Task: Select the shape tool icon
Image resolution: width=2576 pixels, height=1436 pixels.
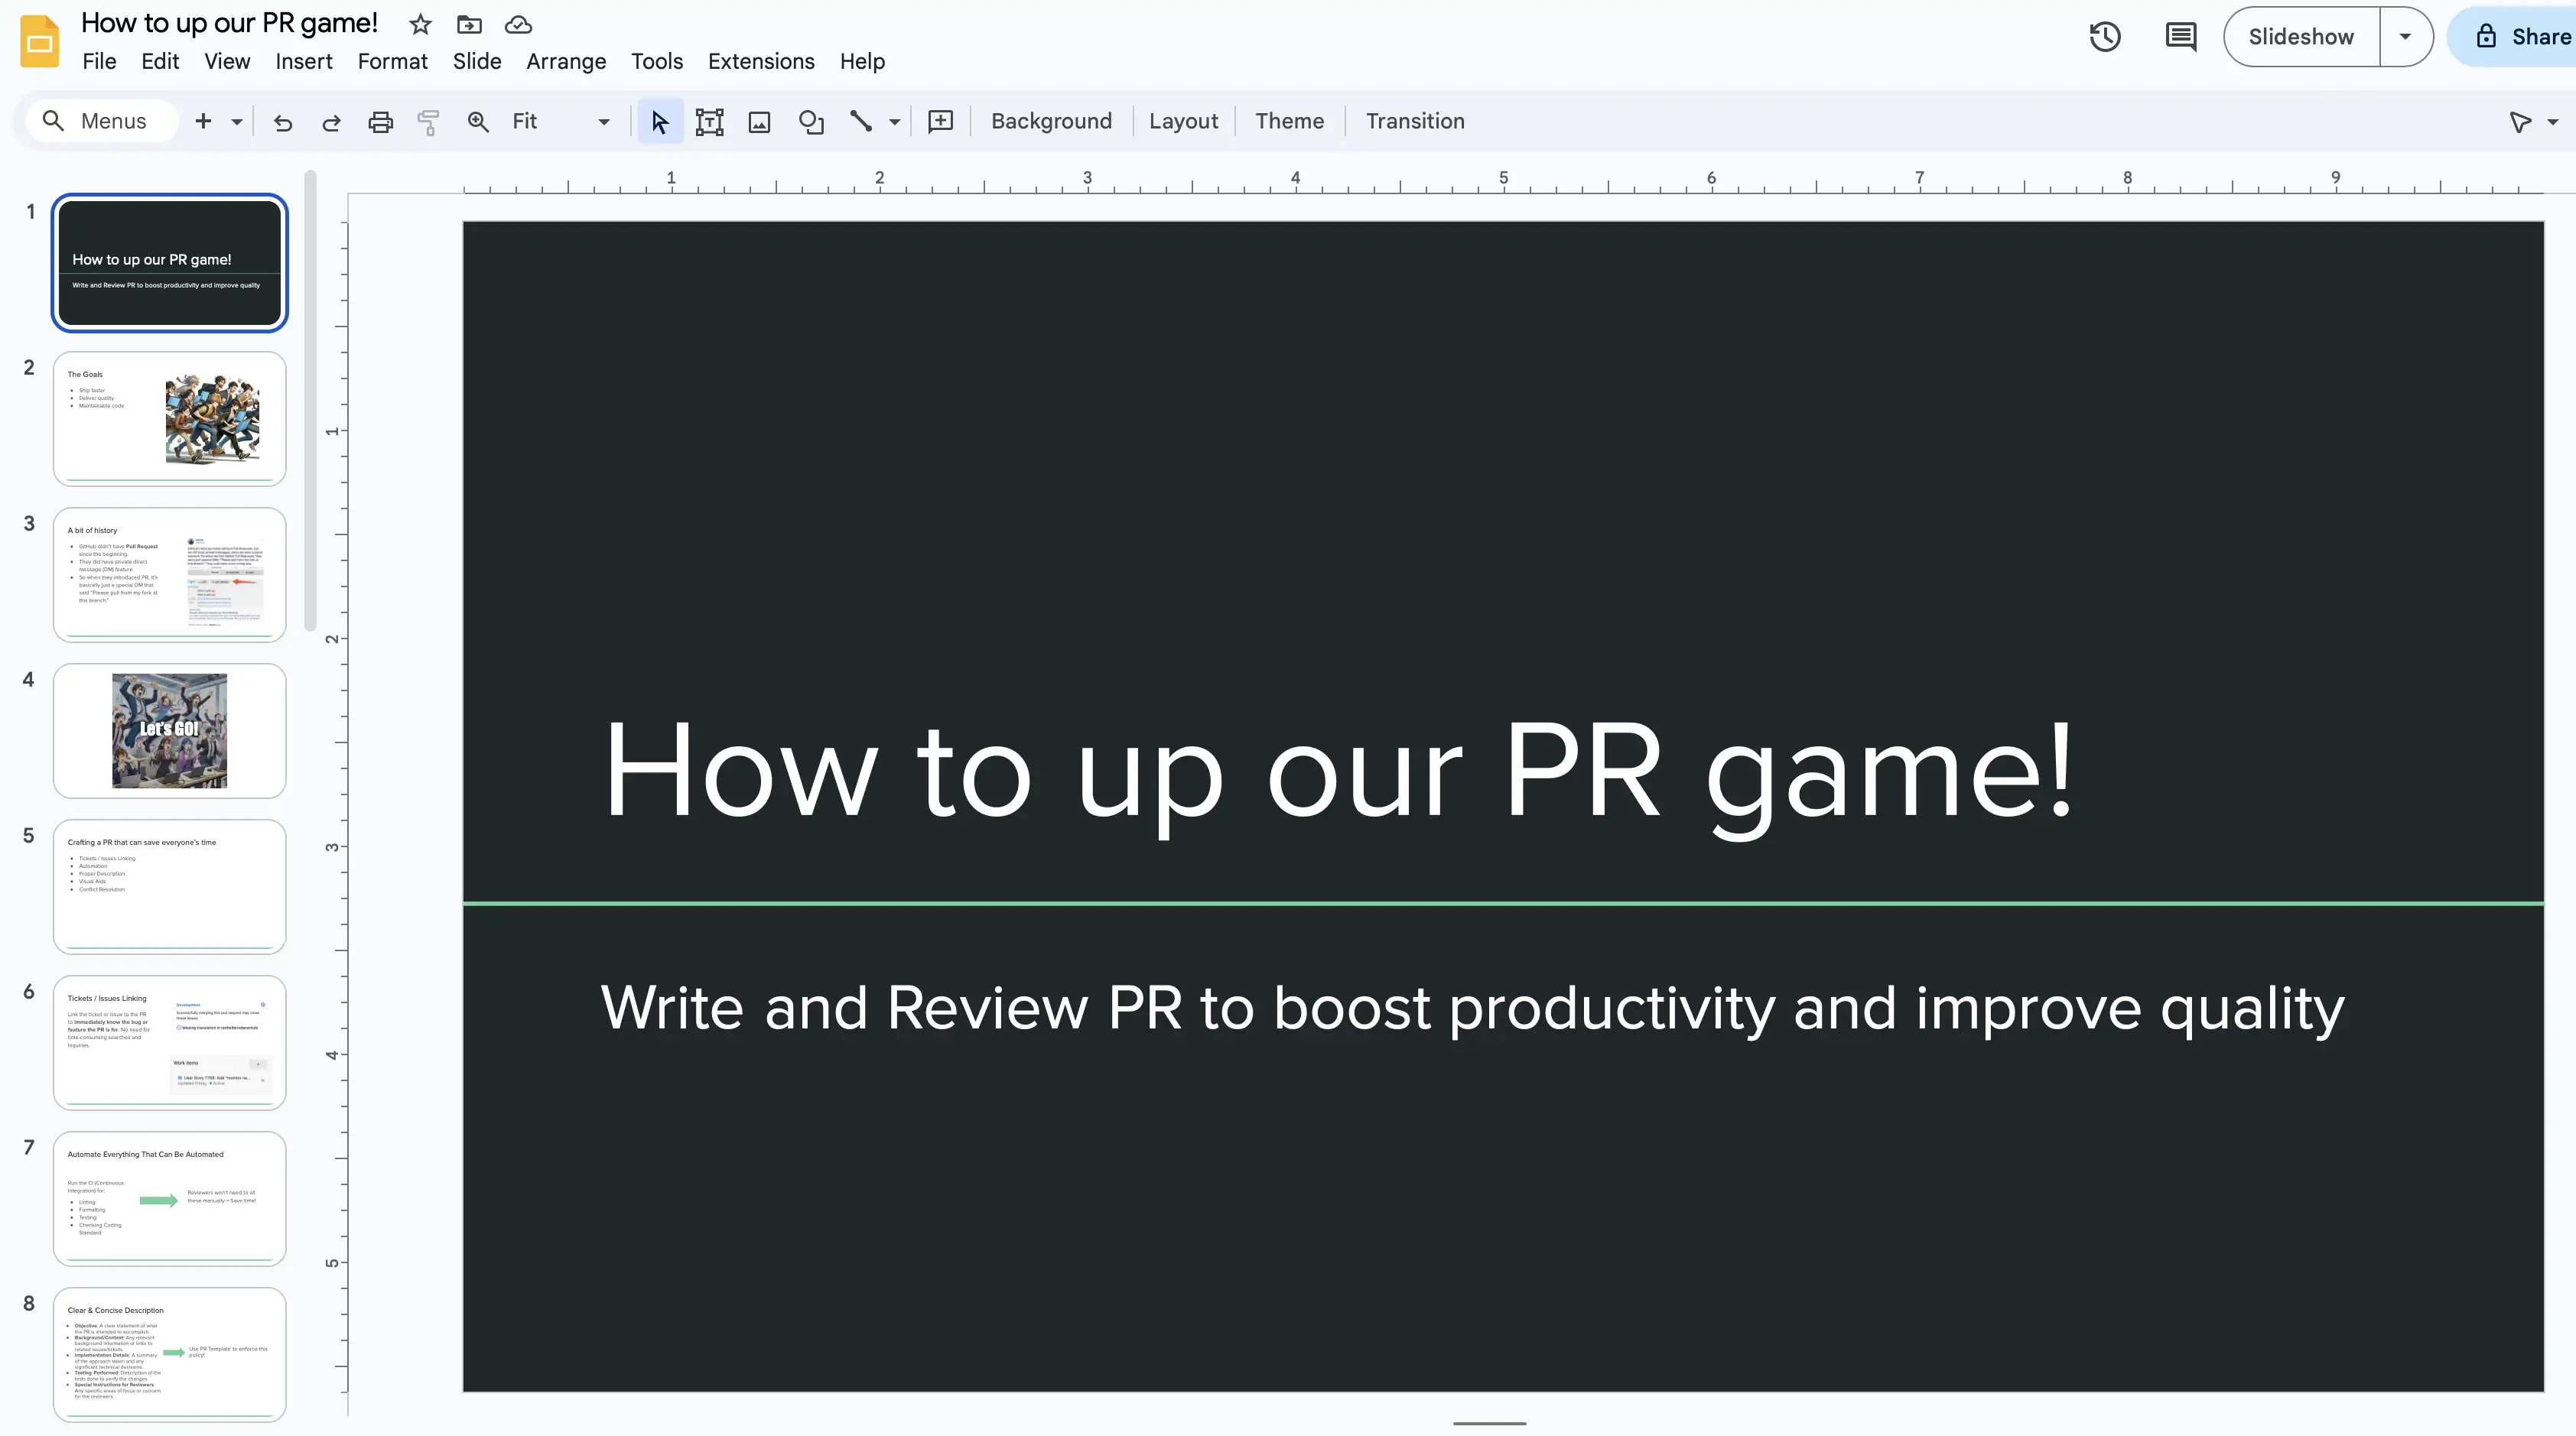Action: click(x=811, y=122)
